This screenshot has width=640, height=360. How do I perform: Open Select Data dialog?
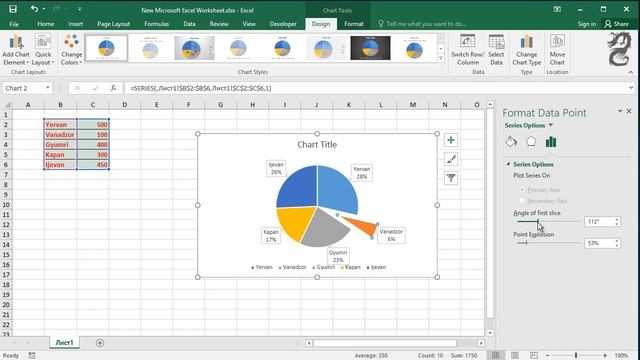click(496, 50)
